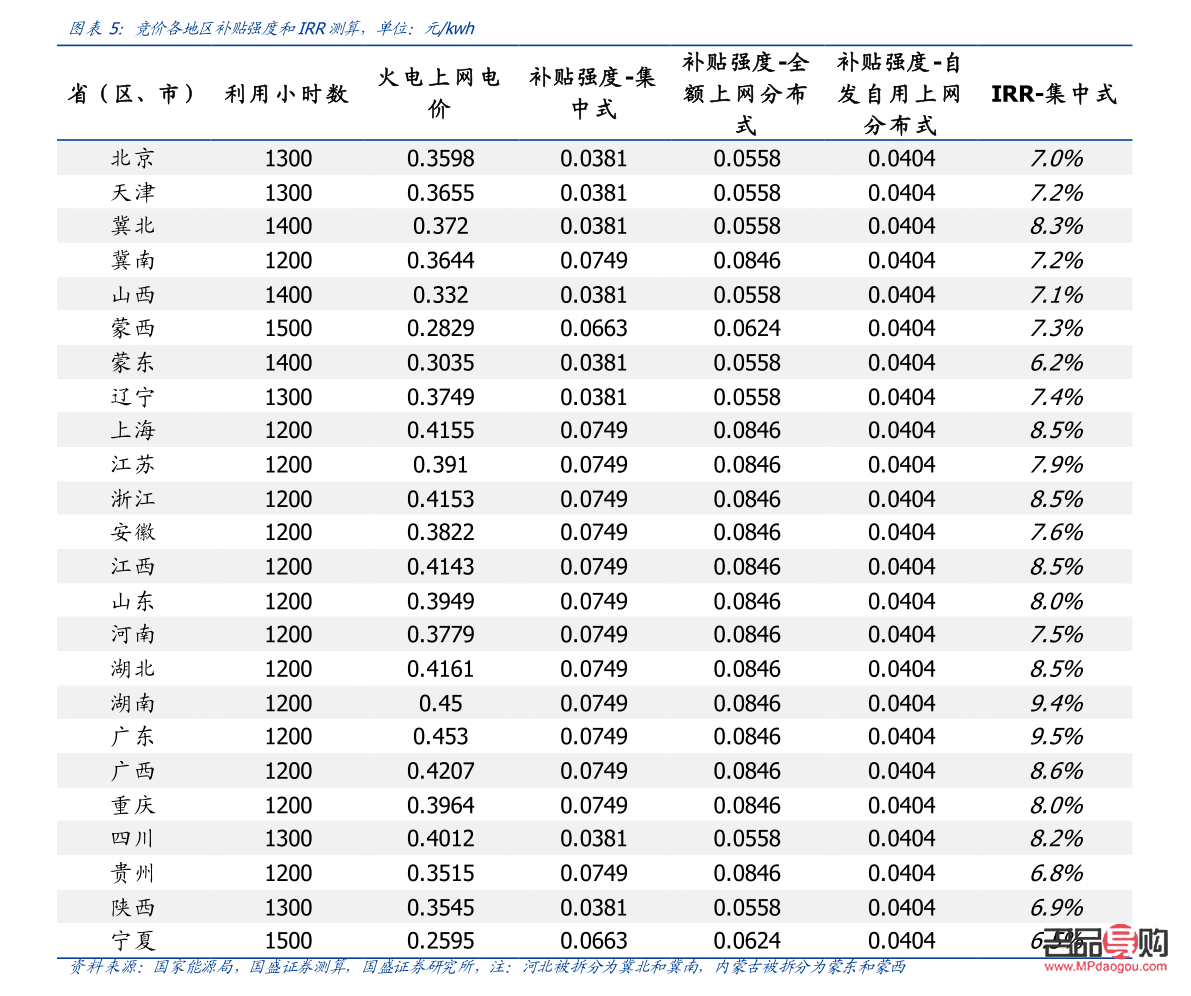Click the 安徽 row label
The height and width of the screenshot is (996, 1191).
click(133, 532)
